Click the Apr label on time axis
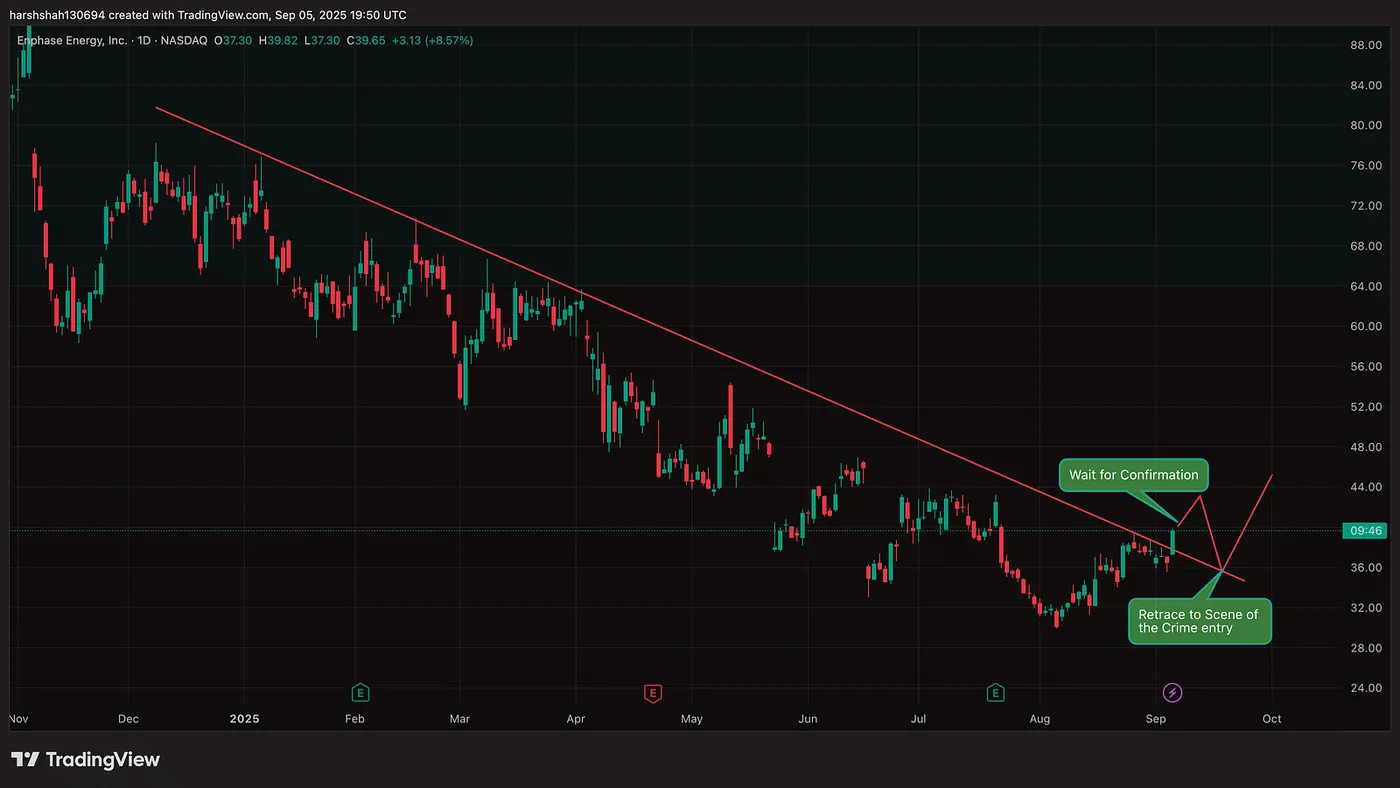 575,719
